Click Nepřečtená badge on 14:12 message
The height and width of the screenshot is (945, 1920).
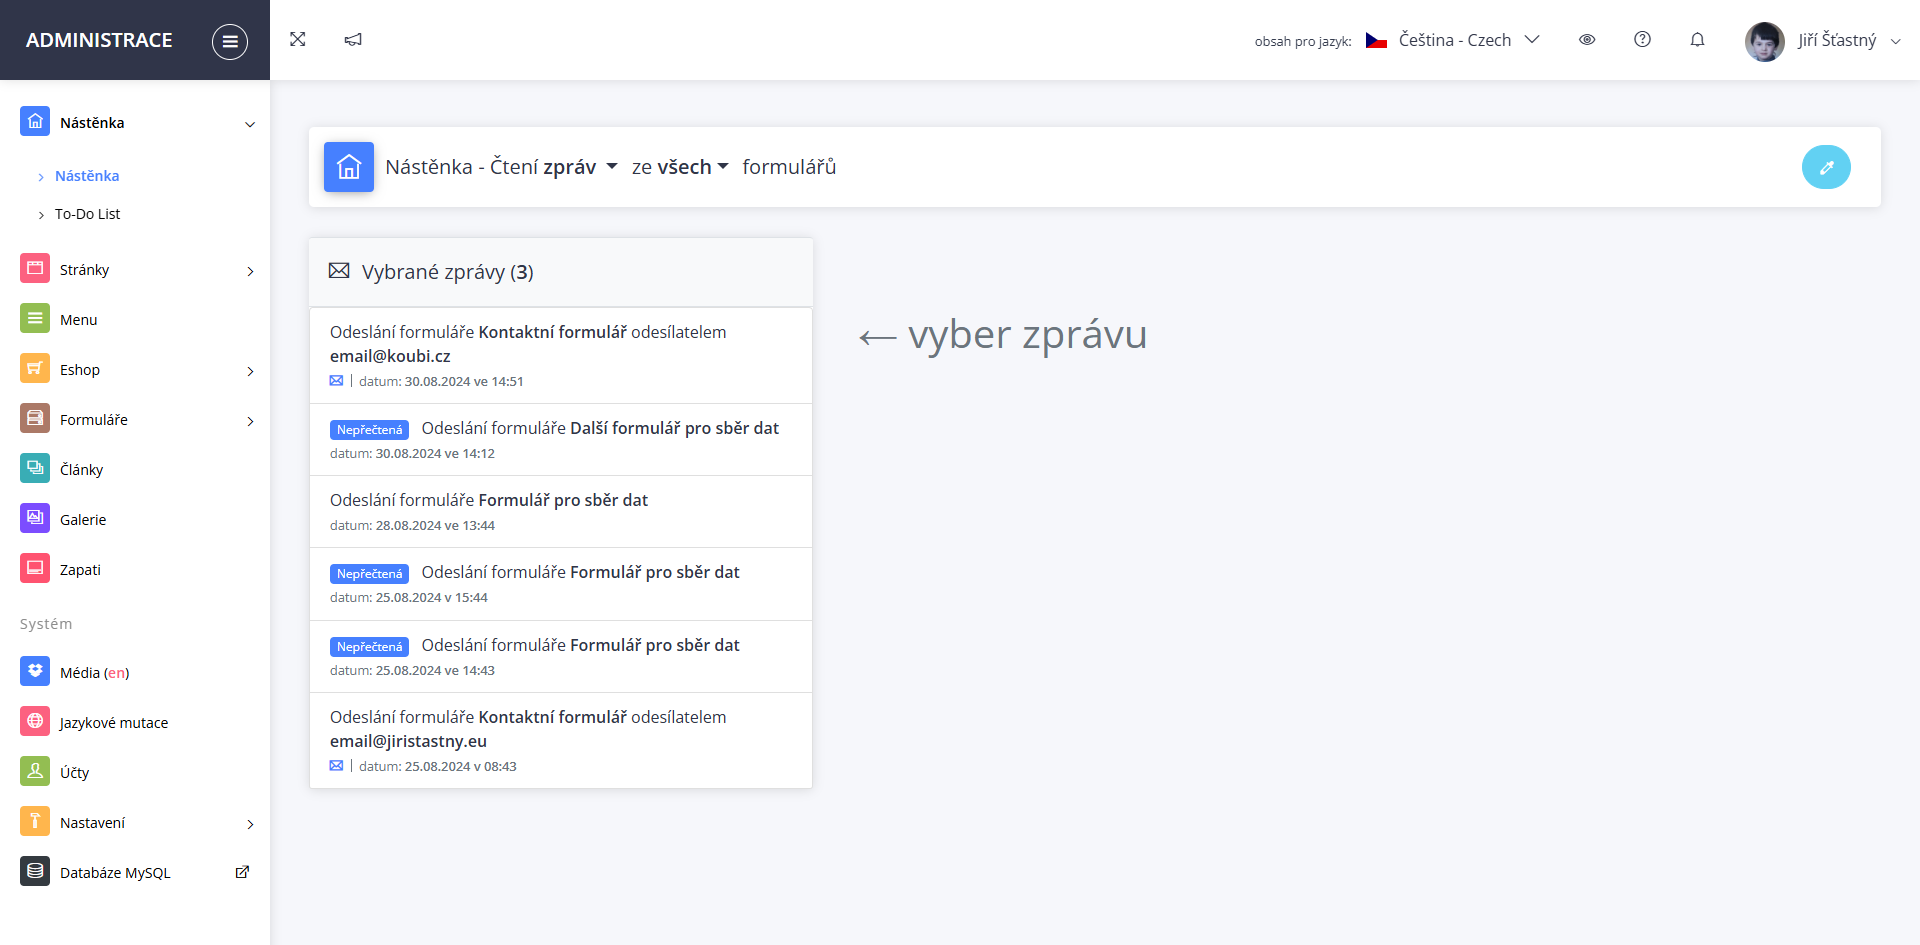pyautogui.click(x=369, y=430)
